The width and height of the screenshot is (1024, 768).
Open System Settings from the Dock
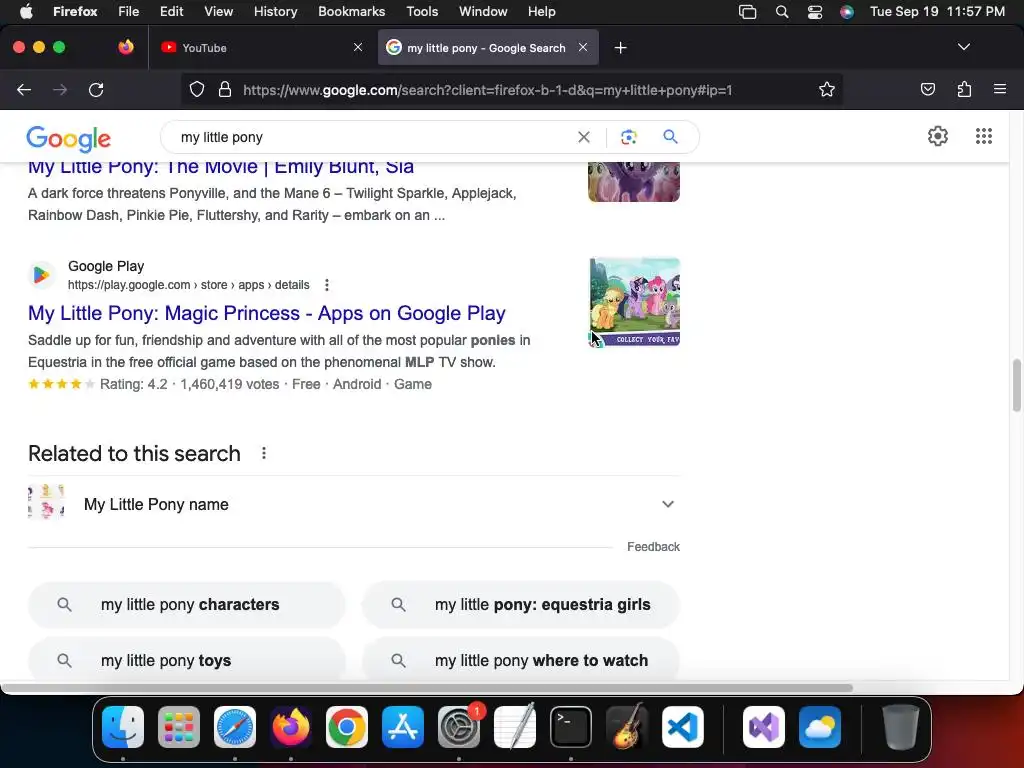tap(459, 727)
